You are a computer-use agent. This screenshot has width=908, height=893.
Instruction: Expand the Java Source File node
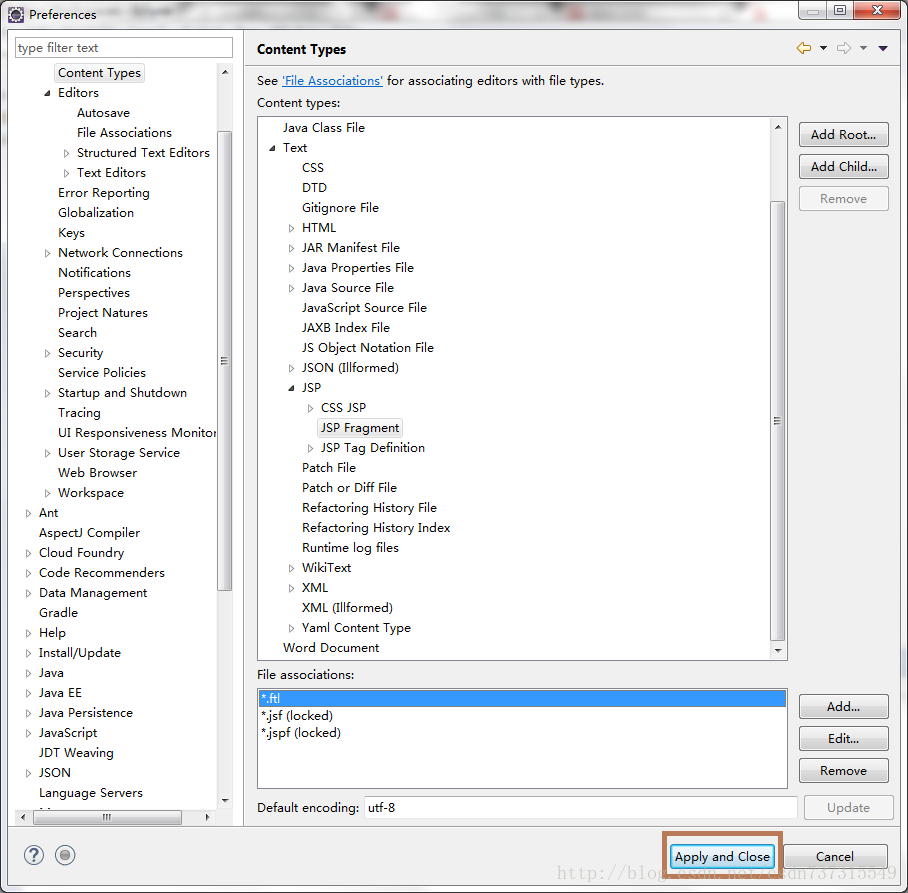(x=291, y=288)
